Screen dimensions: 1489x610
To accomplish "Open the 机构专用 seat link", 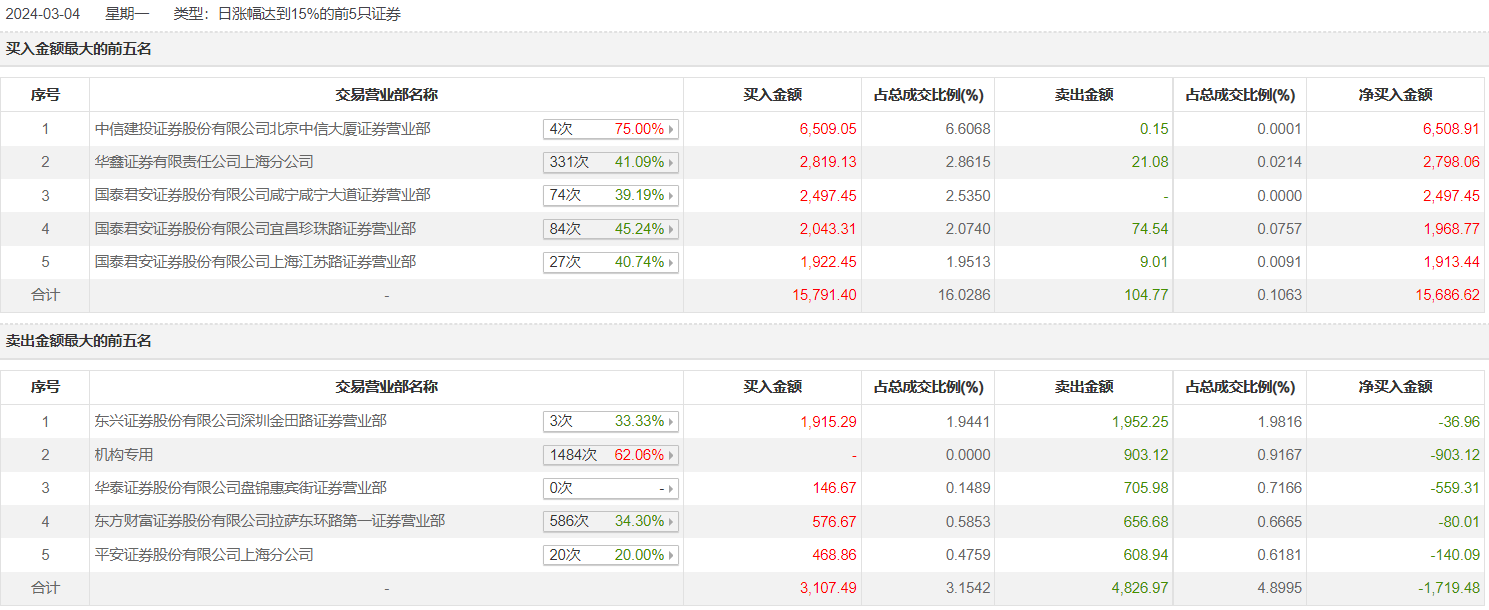I will click(124, 455).
